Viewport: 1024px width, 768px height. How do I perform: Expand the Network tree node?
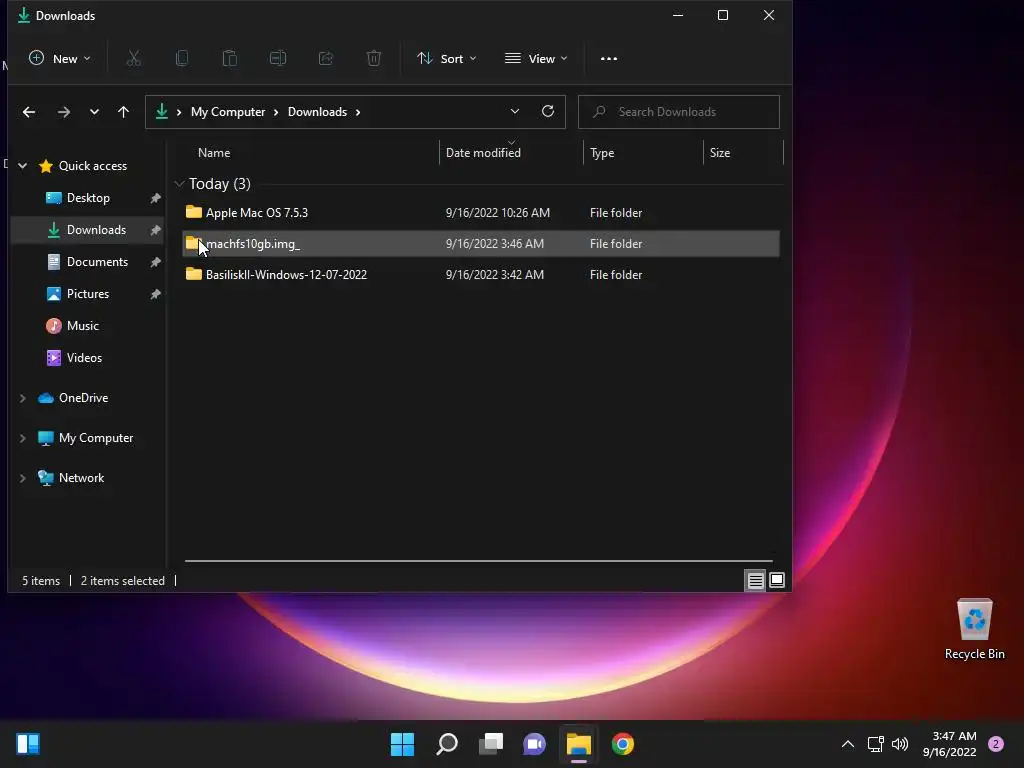tap(23, 478)
